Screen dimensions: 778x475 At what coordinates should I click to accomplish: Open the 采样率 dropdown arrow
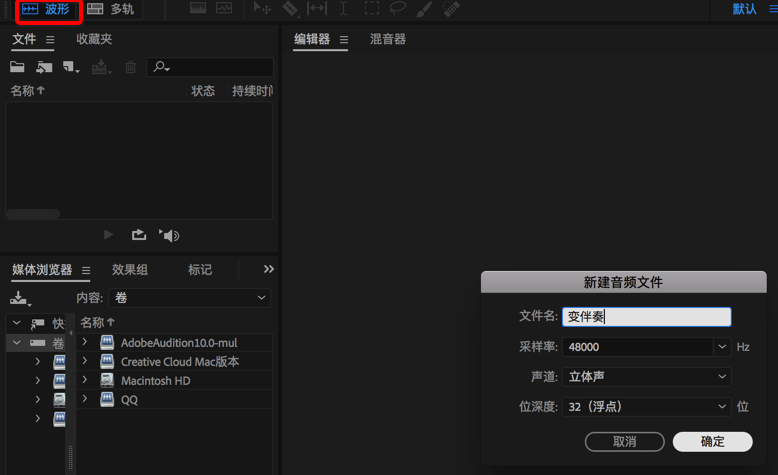pos(722,347)
